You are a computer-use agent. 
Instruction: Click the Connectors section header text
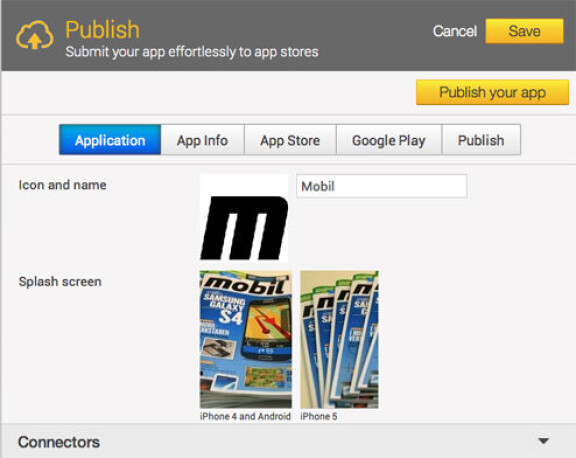[x=59, y=442]
